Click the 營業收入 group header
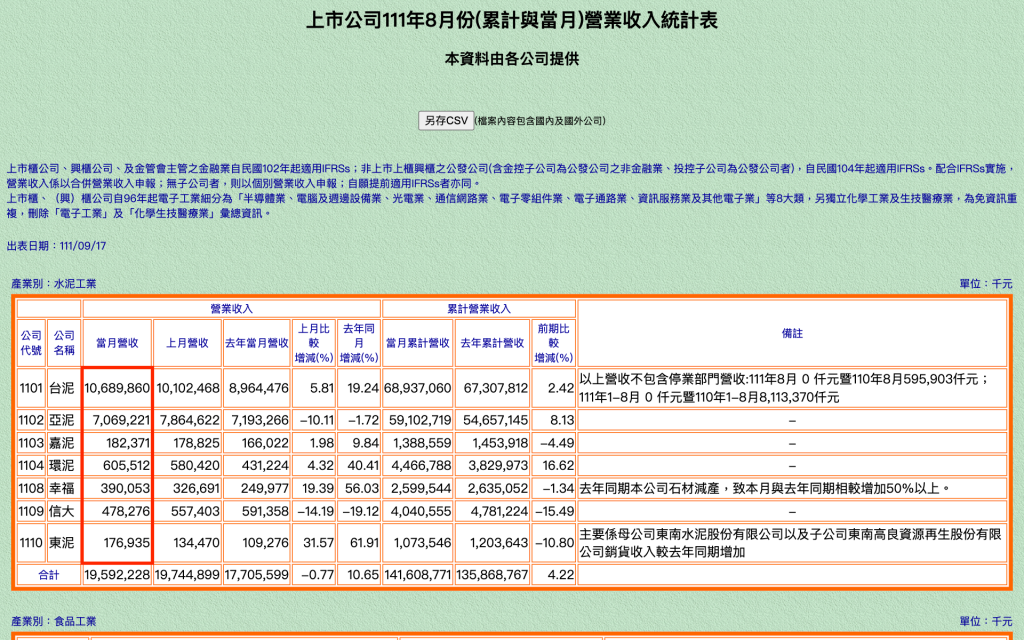The image size is (1024, 640). [232, 309]
